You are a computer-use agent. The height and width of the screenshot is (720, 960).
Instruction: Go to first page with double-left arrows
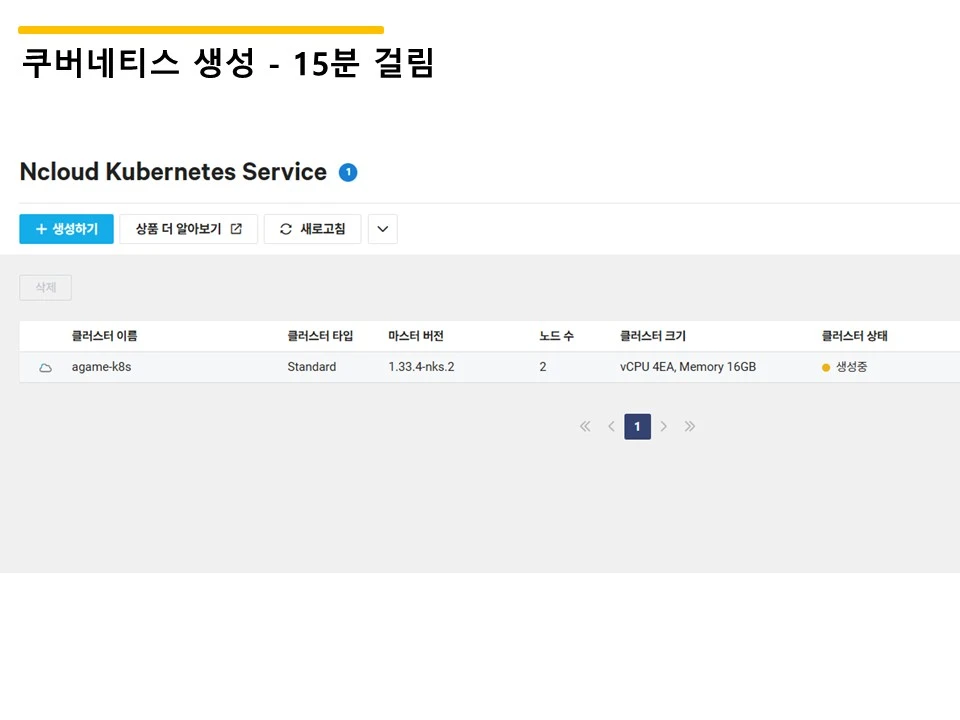[x=585, y=426]
